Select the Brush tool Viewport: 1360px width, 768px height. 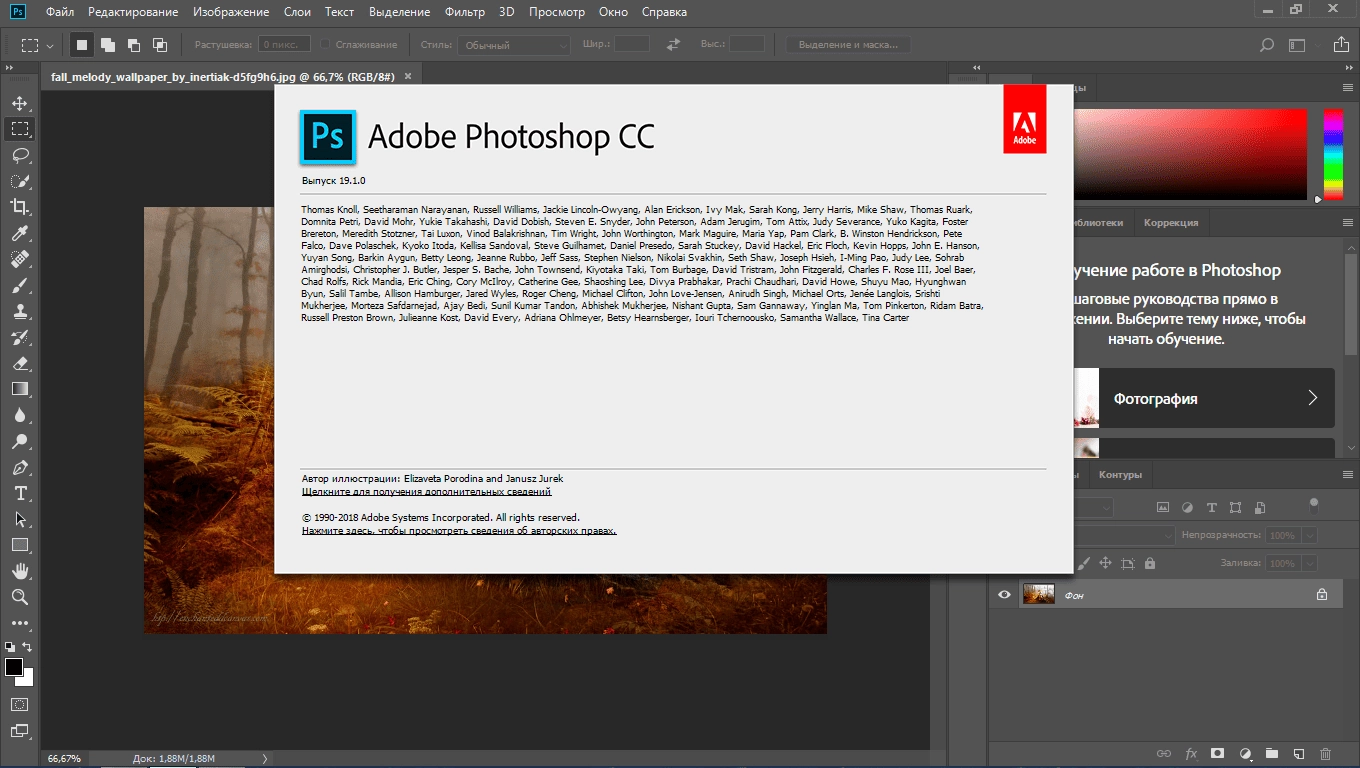pyautogui.click(x=20, y=285)
